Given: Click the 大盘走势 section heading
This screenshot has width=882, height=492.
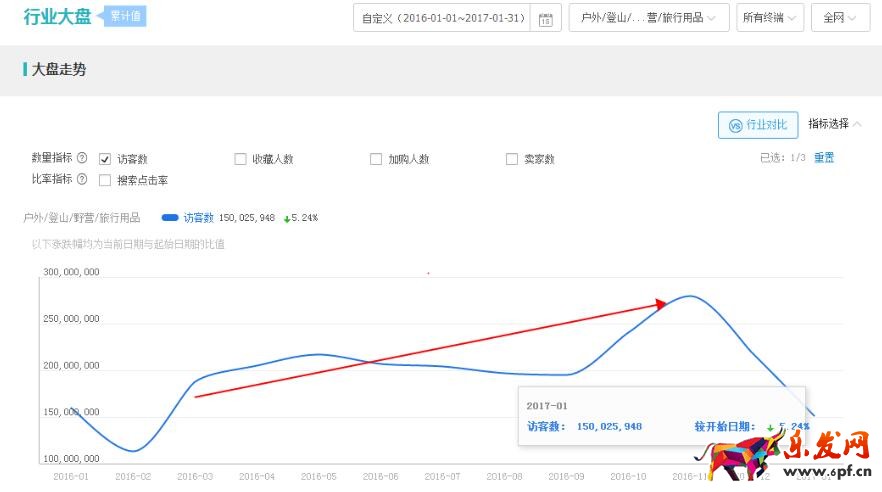Looking at the screenshot, I should (x=59, y=69).
